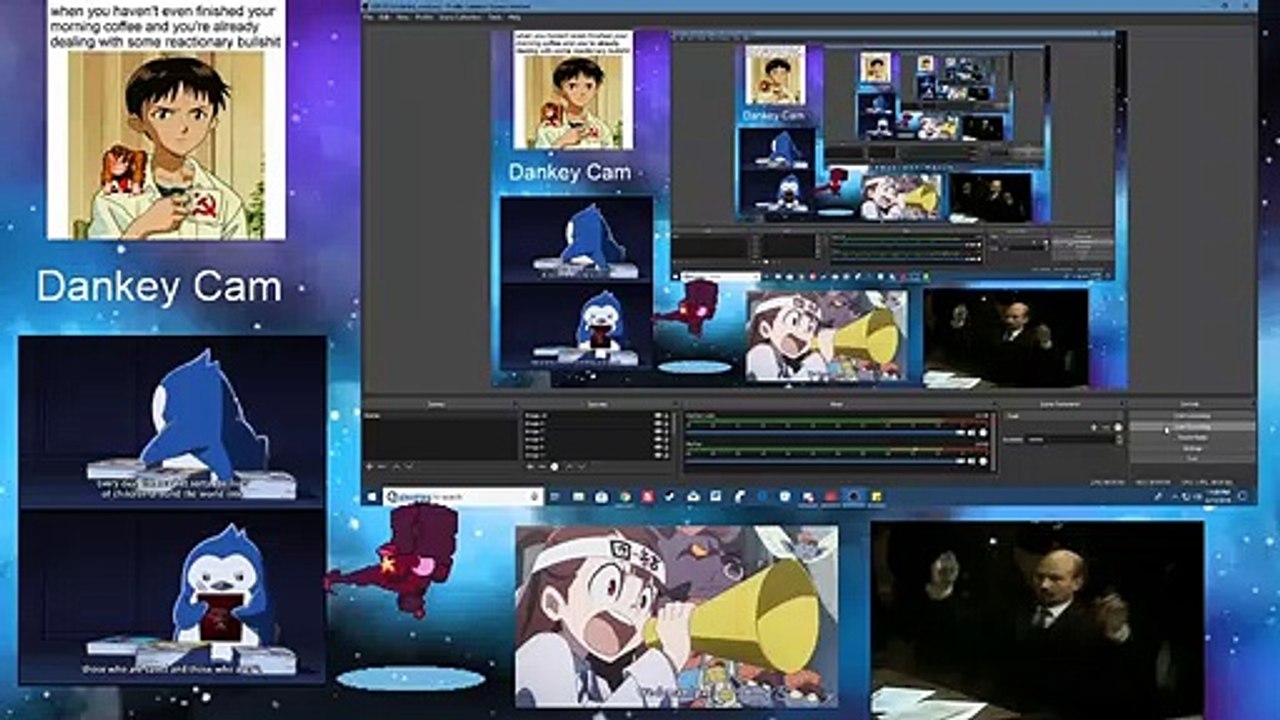Image resolution: width=1280 pixels, height=720 pixels.
Task: Open the Tools menu in OBS
Action: [x=493, y=17]
